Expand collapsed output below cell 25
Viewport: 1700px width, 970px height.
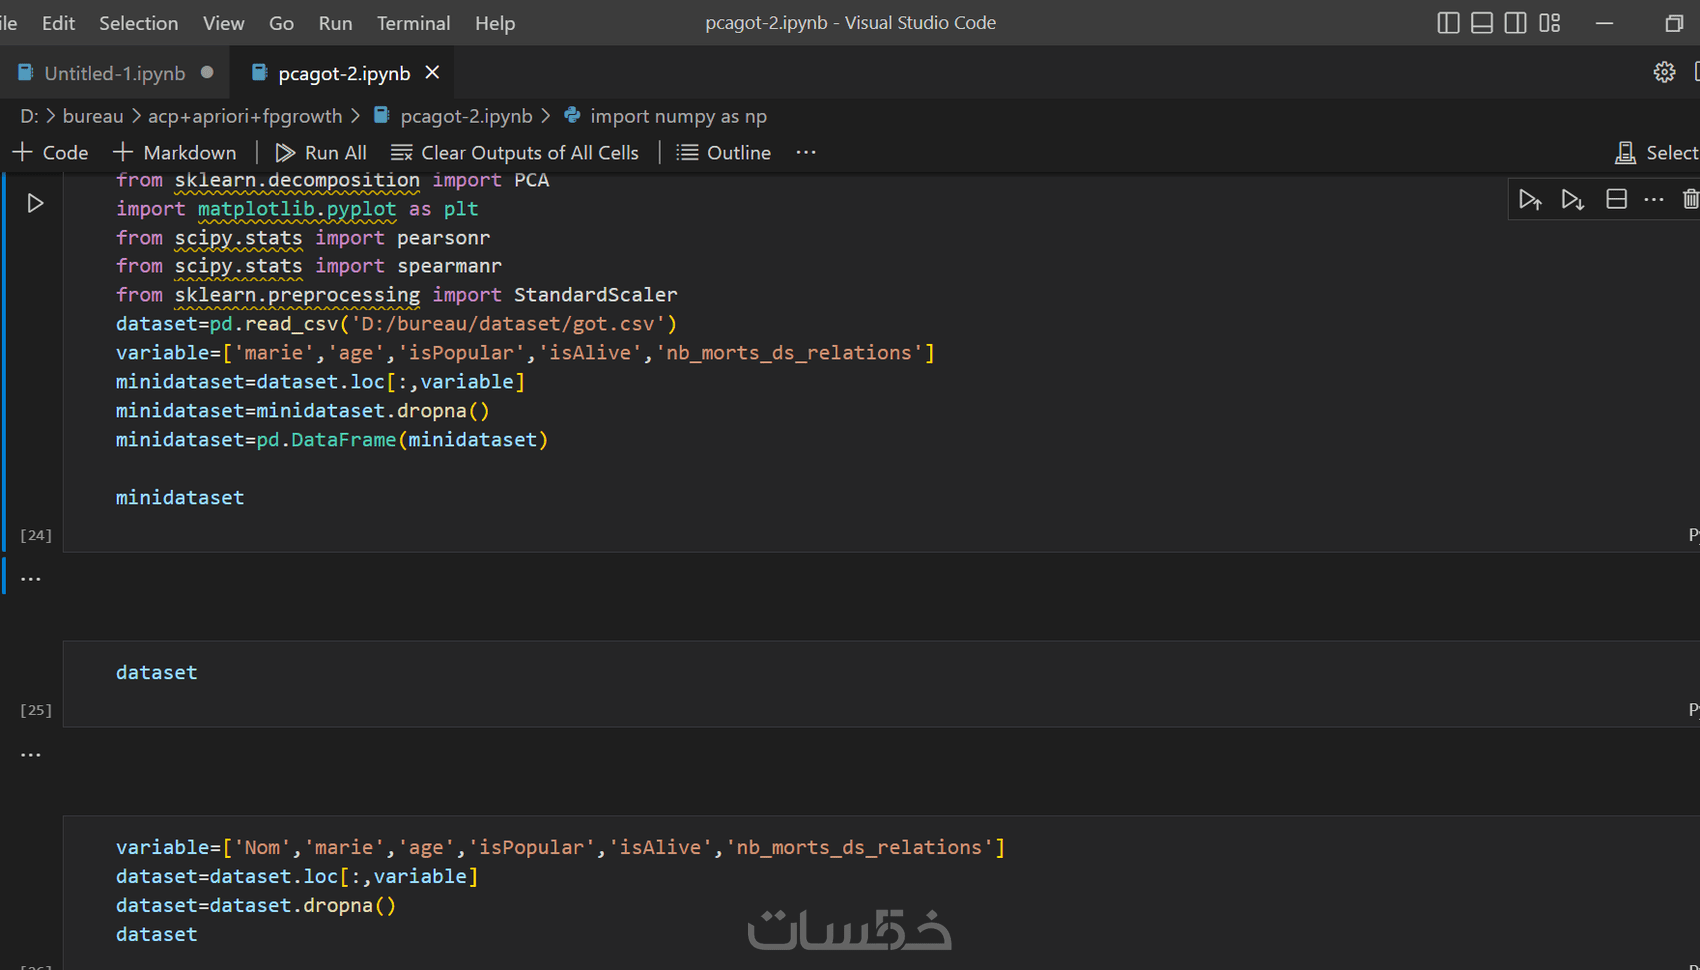pos(31,755)
